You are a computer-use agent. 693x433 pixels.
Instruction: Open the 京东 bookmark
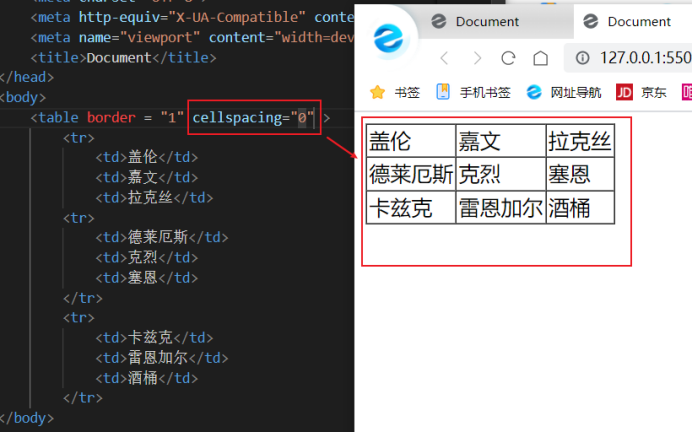(x=641, y=92)
